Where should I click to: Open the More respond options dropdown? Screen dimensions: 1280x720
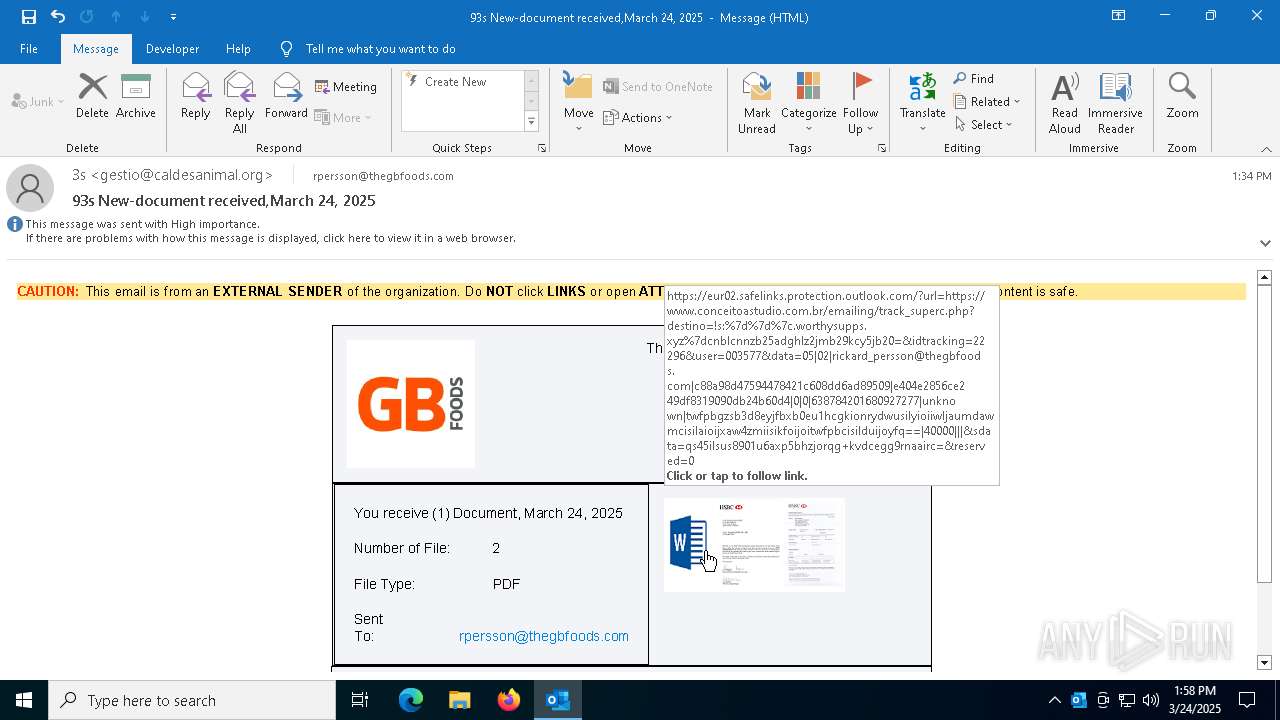343,117
